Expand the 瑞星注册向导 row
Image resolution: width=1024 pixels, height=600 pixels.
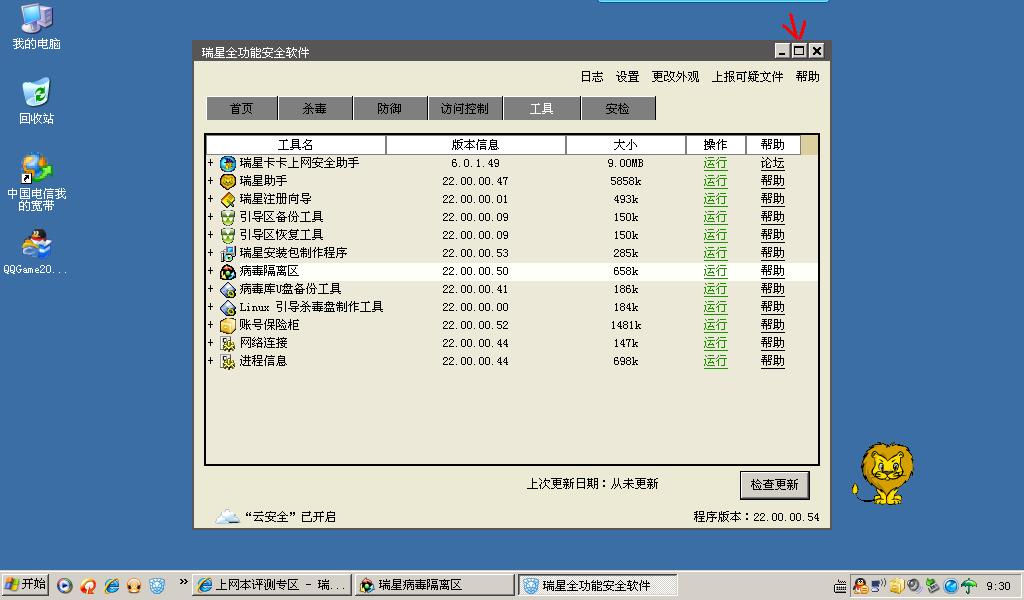click(210, 198)
